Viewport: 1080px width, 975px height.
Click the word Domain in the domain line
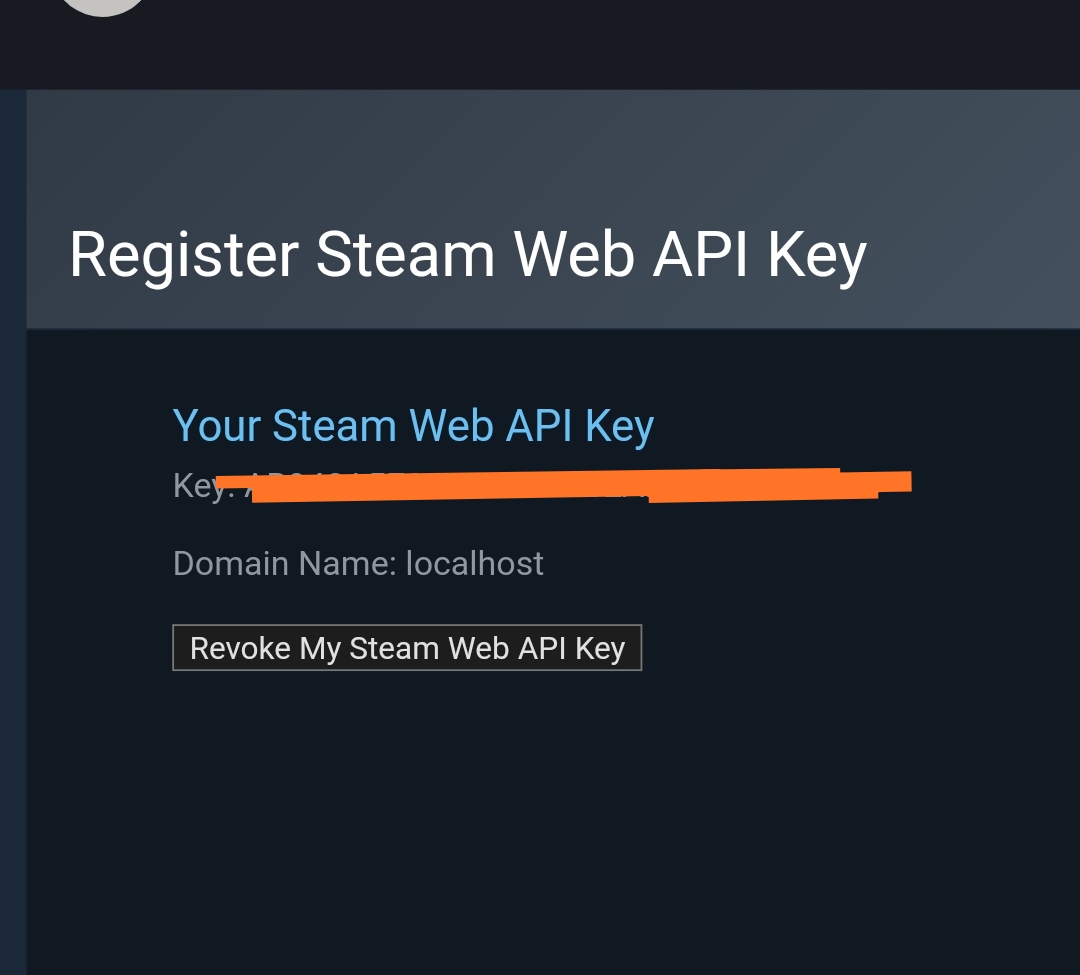231,563
